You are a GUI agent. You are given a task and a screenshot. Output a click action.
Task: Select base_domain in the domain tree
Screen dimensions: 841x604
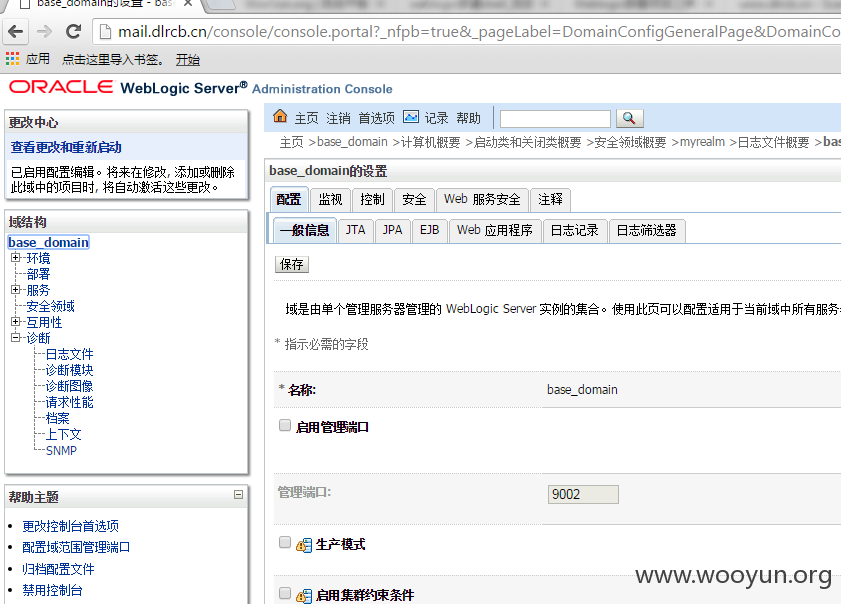click(x=48, y=242)
